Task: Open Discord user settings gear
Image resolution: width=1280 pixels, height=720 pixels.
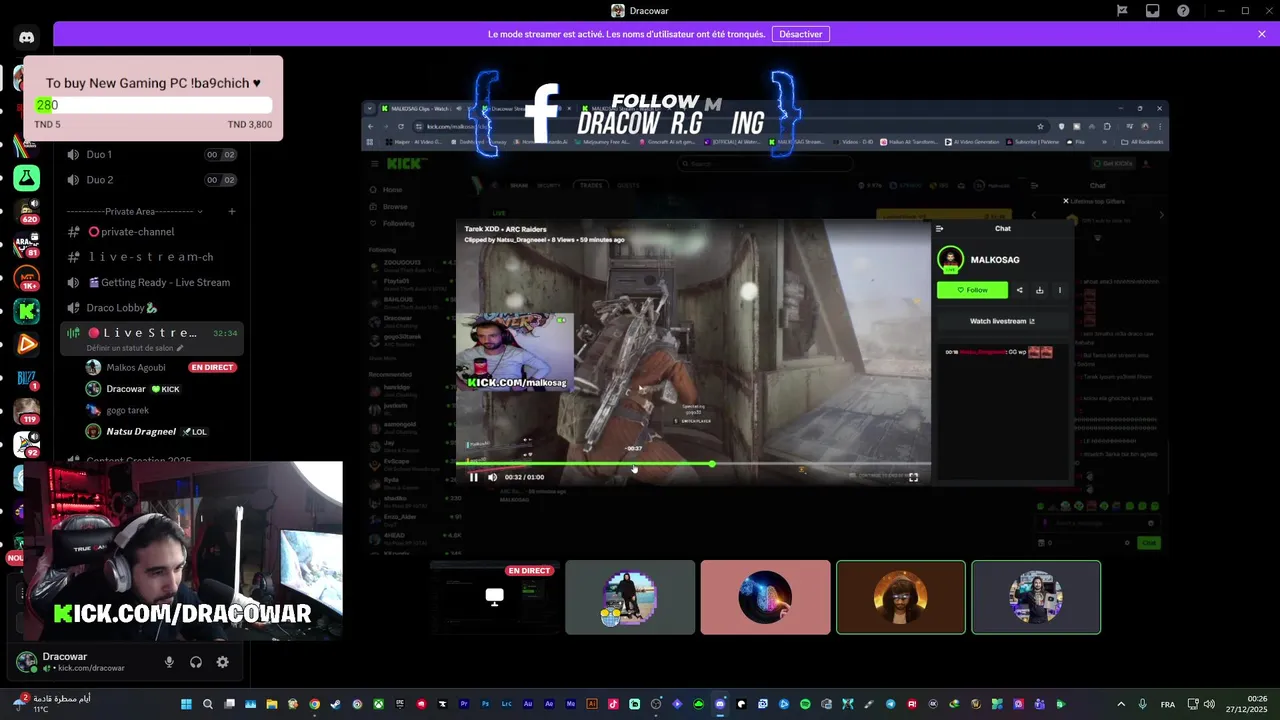Action: 222,662
